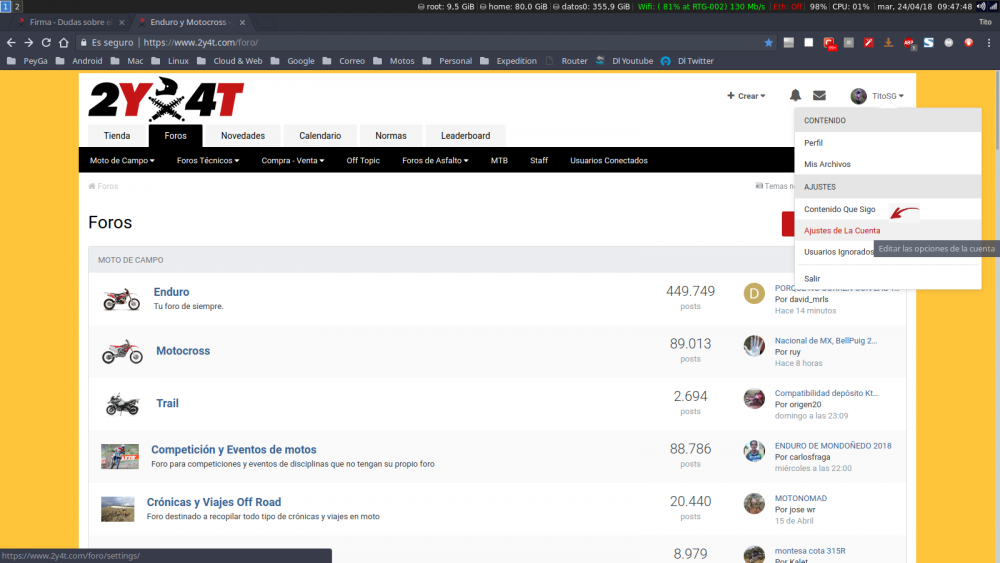Expand the Crear dropdown

[746, 96]
